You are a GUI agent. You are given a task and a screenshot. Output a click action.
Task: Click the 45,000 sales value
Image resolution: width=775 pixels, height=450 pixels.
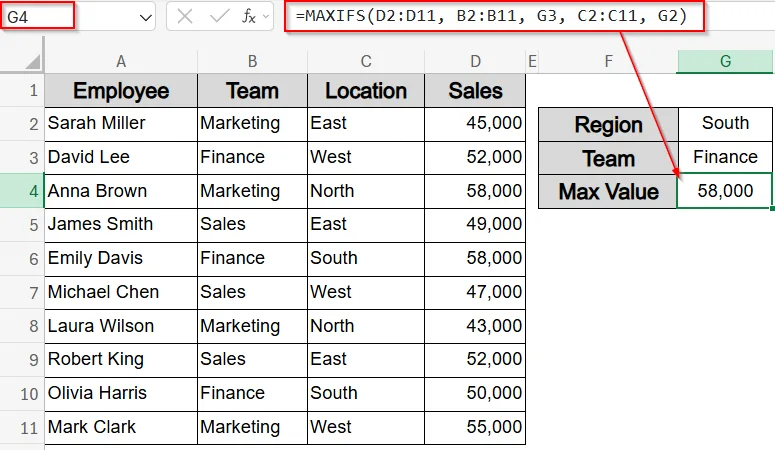[x=475, y=123]
